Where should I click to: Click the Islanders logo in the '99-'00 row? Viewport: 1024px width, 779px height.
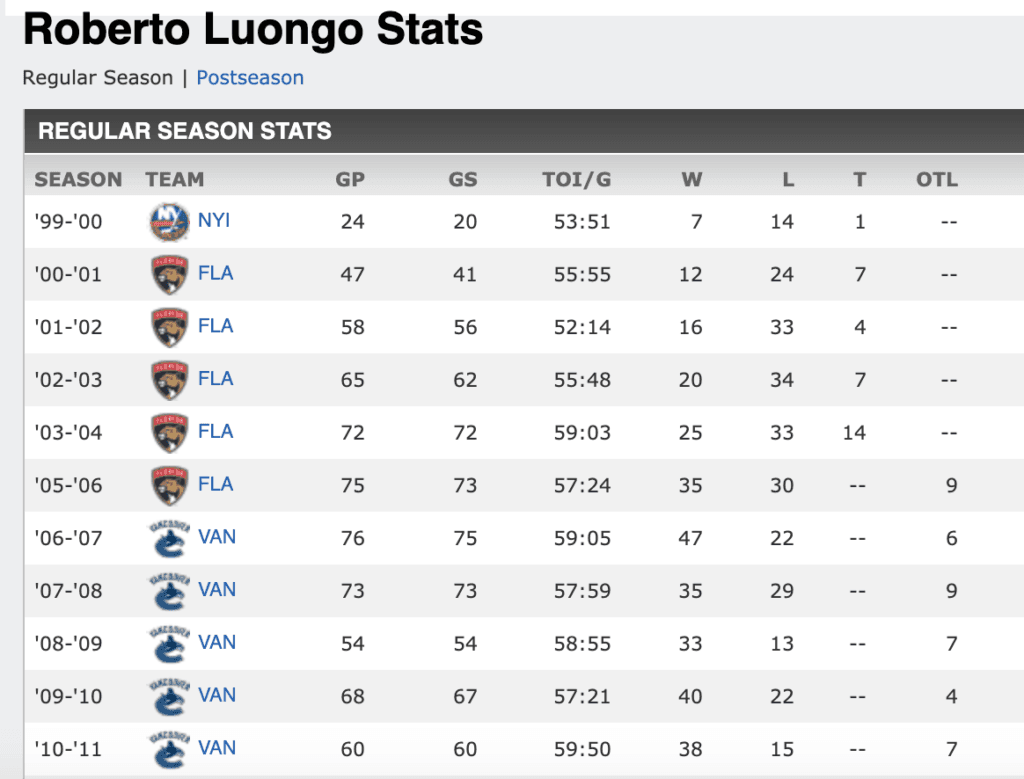click(168, 221)
